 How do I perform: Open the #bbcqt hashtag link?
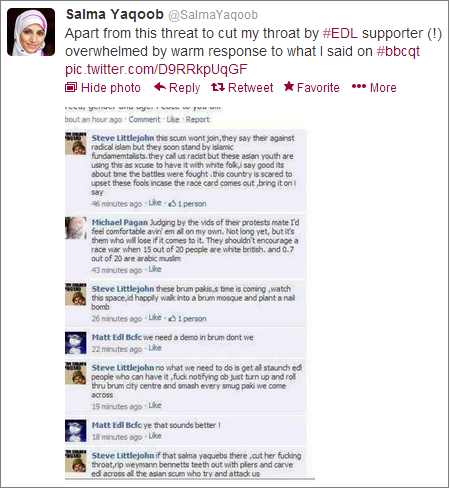(398, 51)
